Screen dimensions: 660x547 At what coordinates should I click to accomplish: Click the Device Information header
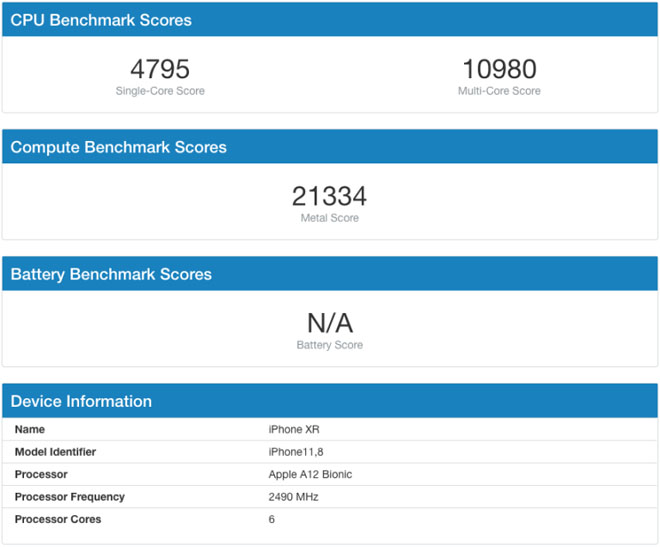(x=81, y=401)
